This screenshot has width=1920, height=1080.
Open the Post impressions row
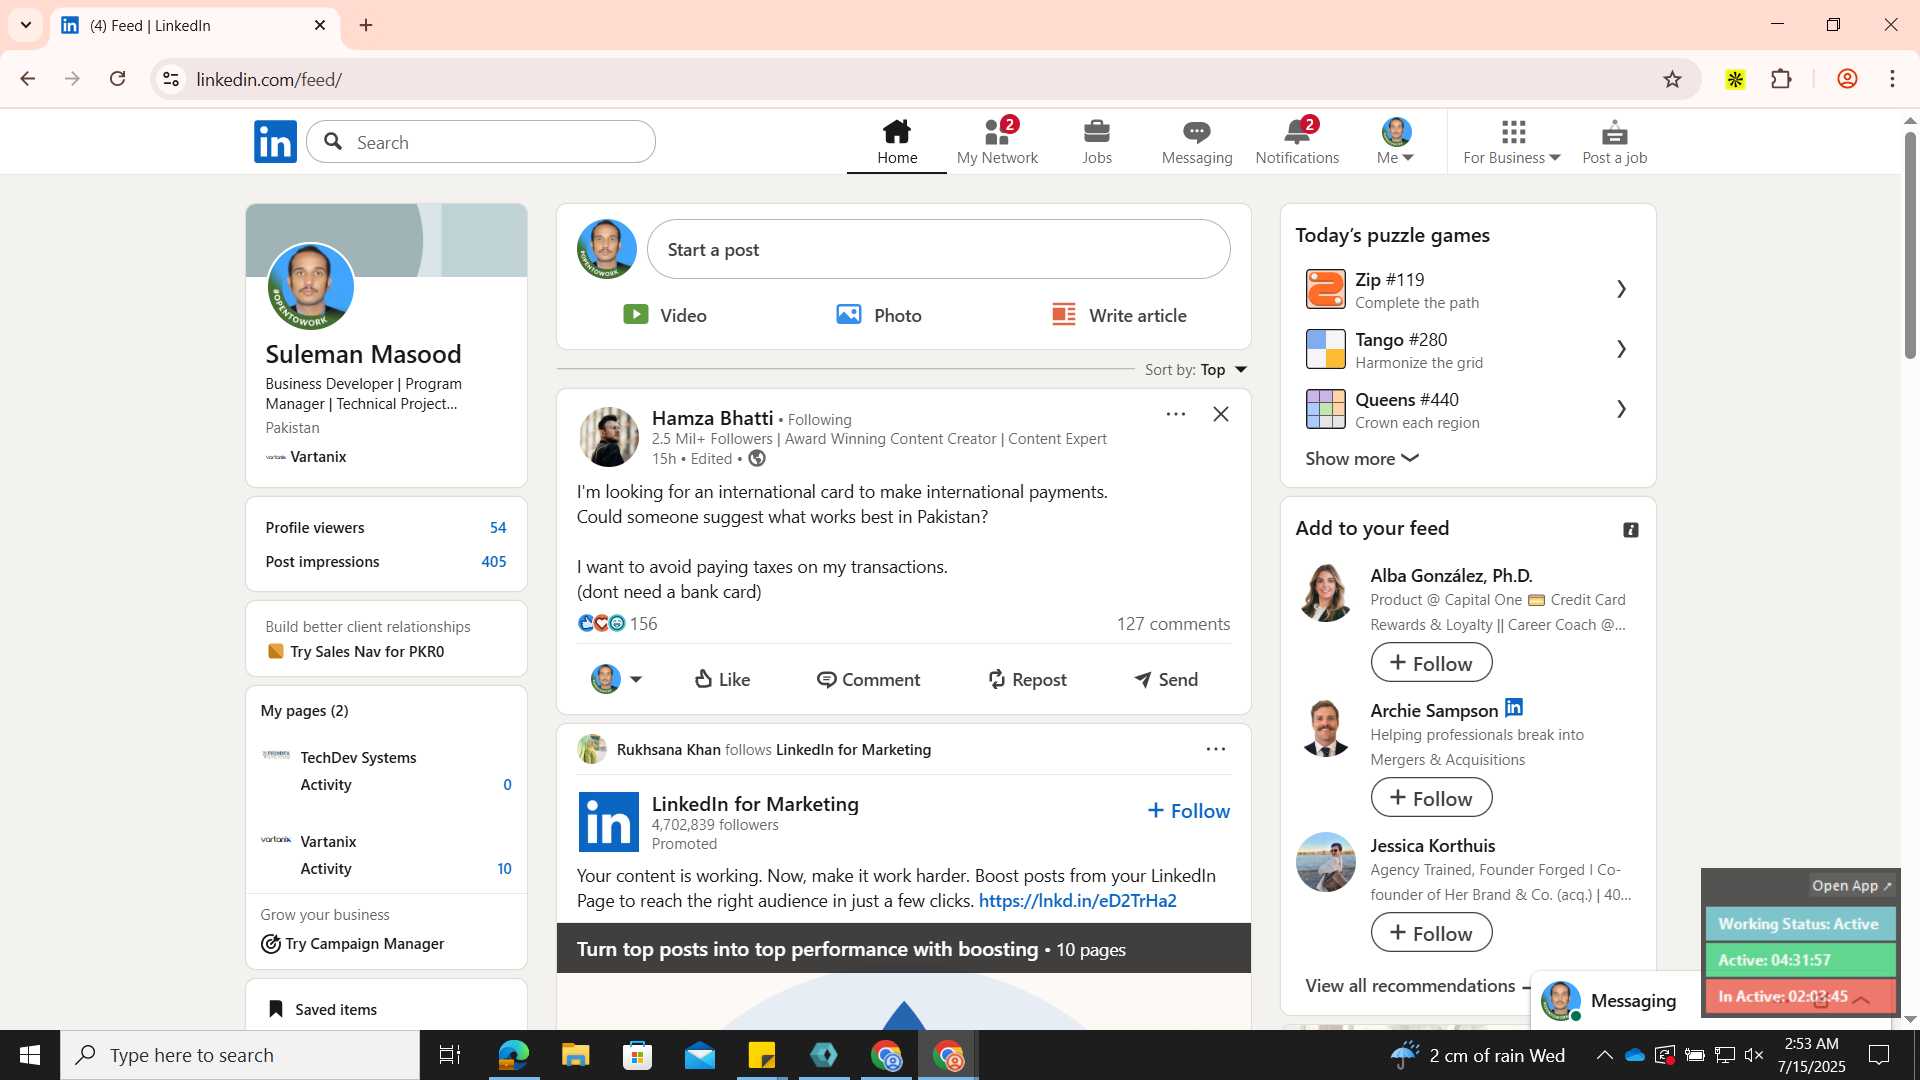(x=386, y=561)
